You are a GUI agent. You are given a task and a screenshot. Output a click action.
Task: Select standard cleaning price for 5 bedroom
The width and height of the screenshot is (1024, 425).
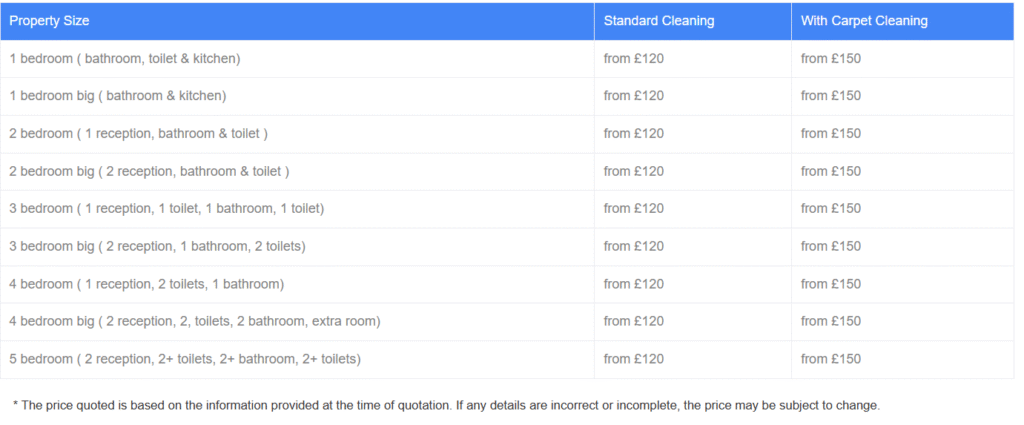(634, 359)
